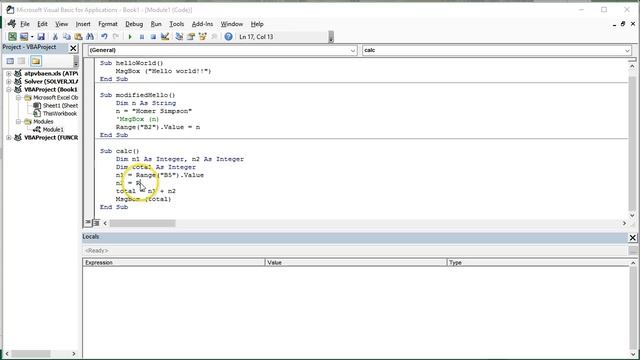Toggle Folders in the Project panel

click(36, 61)
